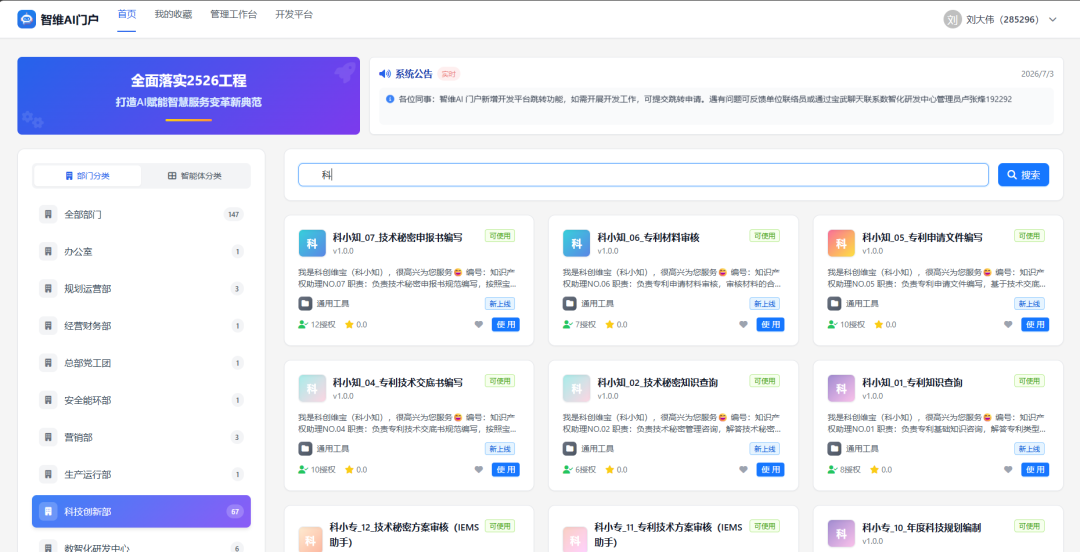The width and height of the screenshot is (1080, 552).
Task: Click the 使用 button for 科小知_01
Action: (x=1035, y=469)
